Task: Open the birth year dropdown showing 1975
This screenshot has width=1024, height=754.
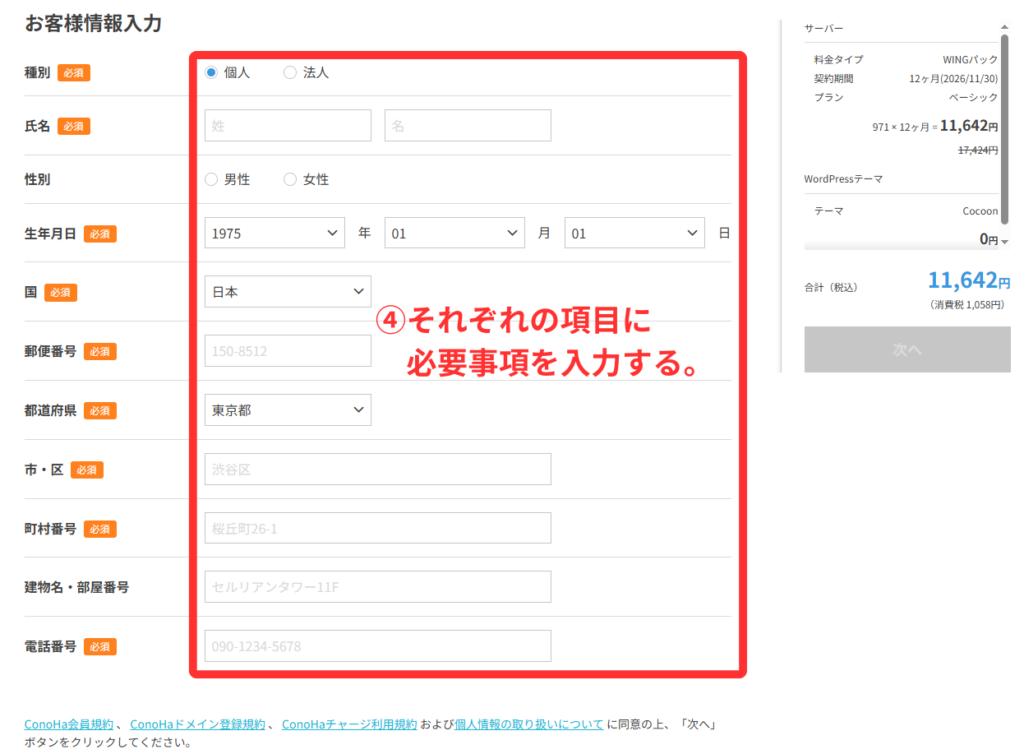Action: tap(274, 233)
